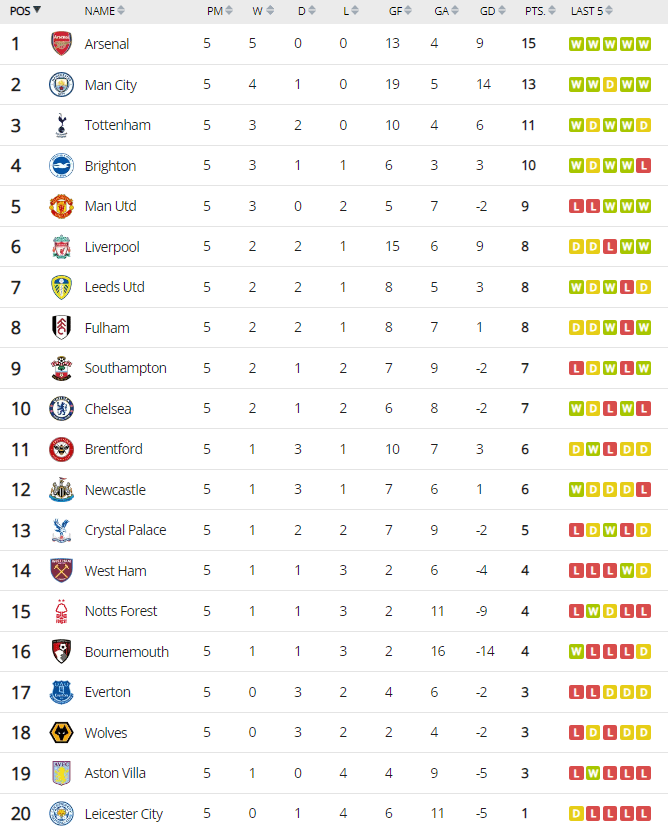Click the Bournemouth club crest
Screen dimensions: 668x832
61,652
